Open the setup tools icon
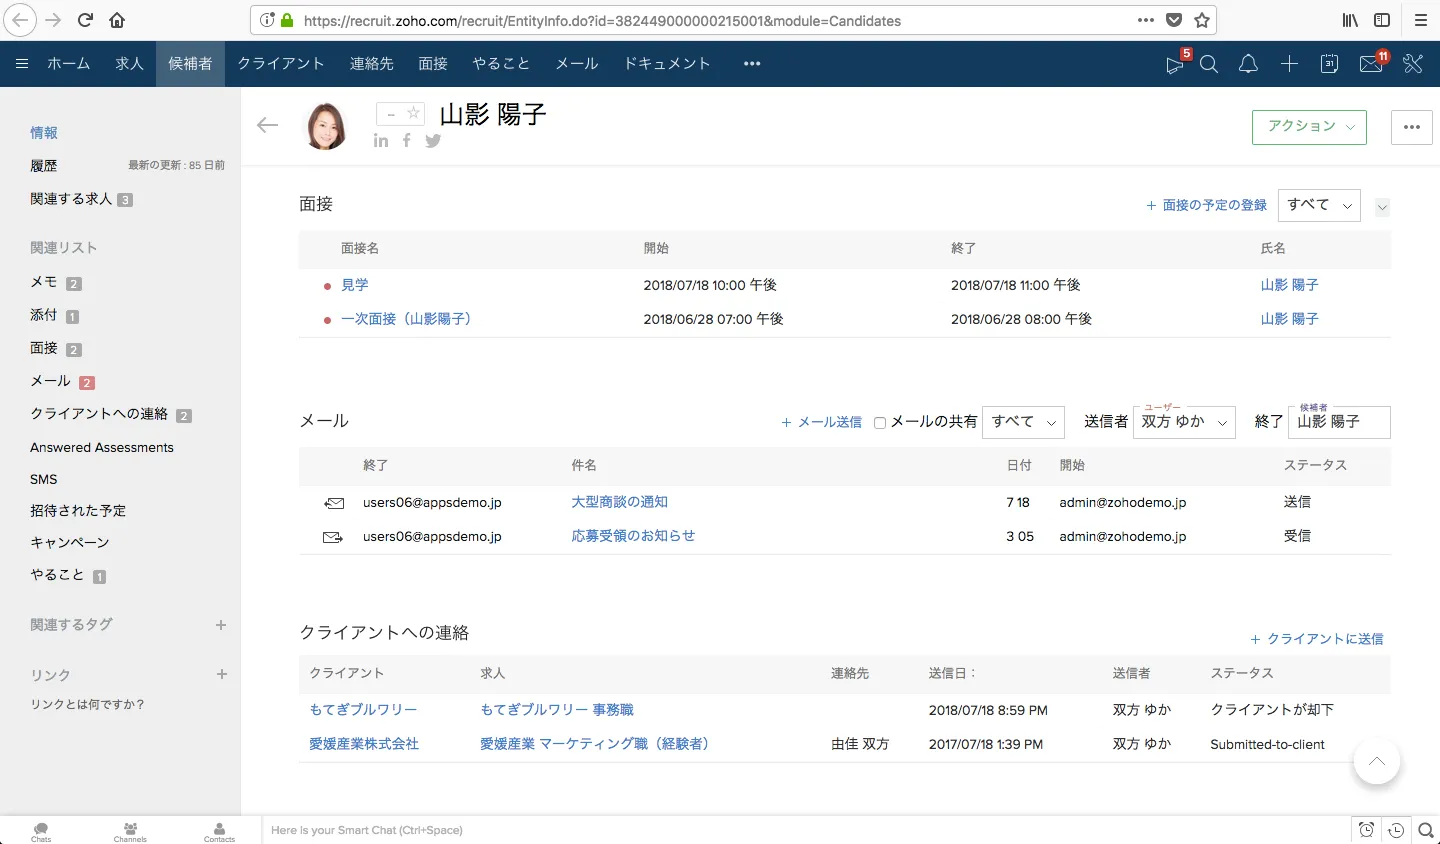The width and height of the screenshot is (1440, 844). tap(1412, 64)
